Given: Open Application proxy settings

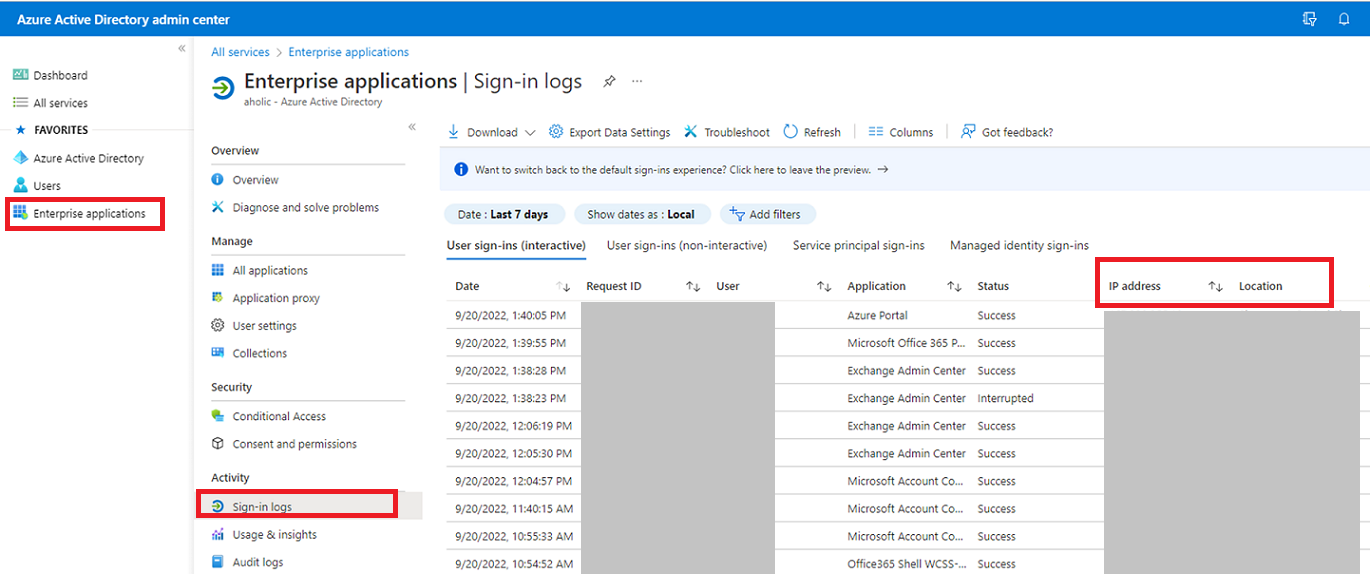Looking at the screenshot, I should 276,298.
